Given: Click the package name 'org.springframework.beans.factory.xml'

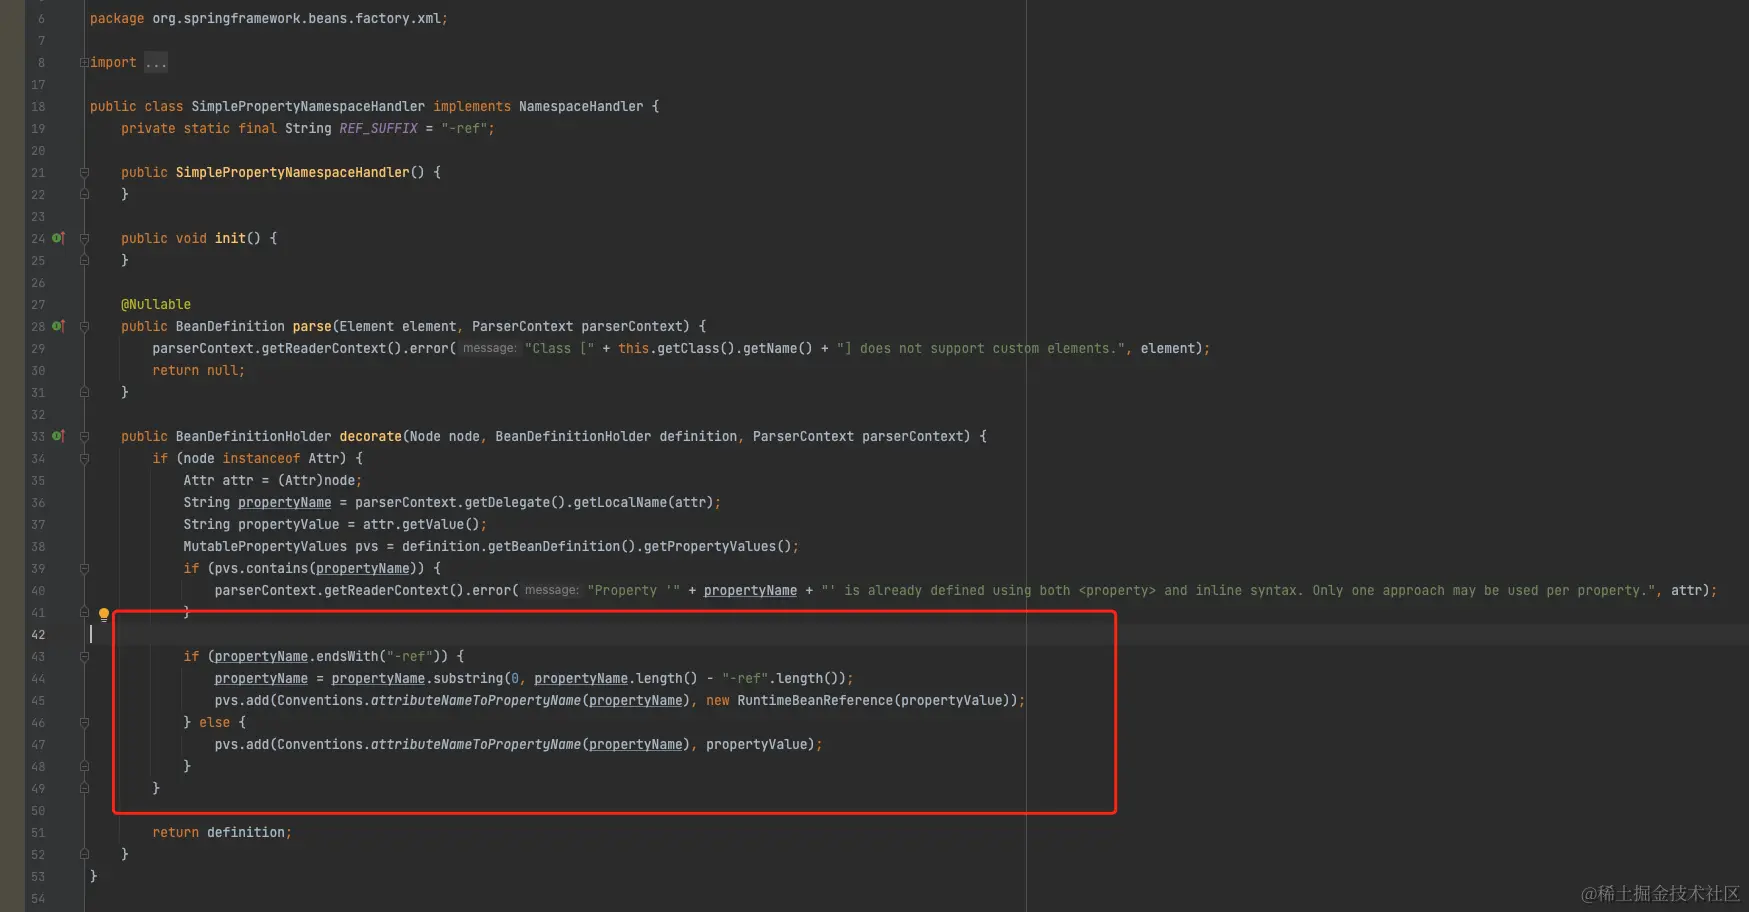Looking at the screenshot, I should [x=296, y=18].
